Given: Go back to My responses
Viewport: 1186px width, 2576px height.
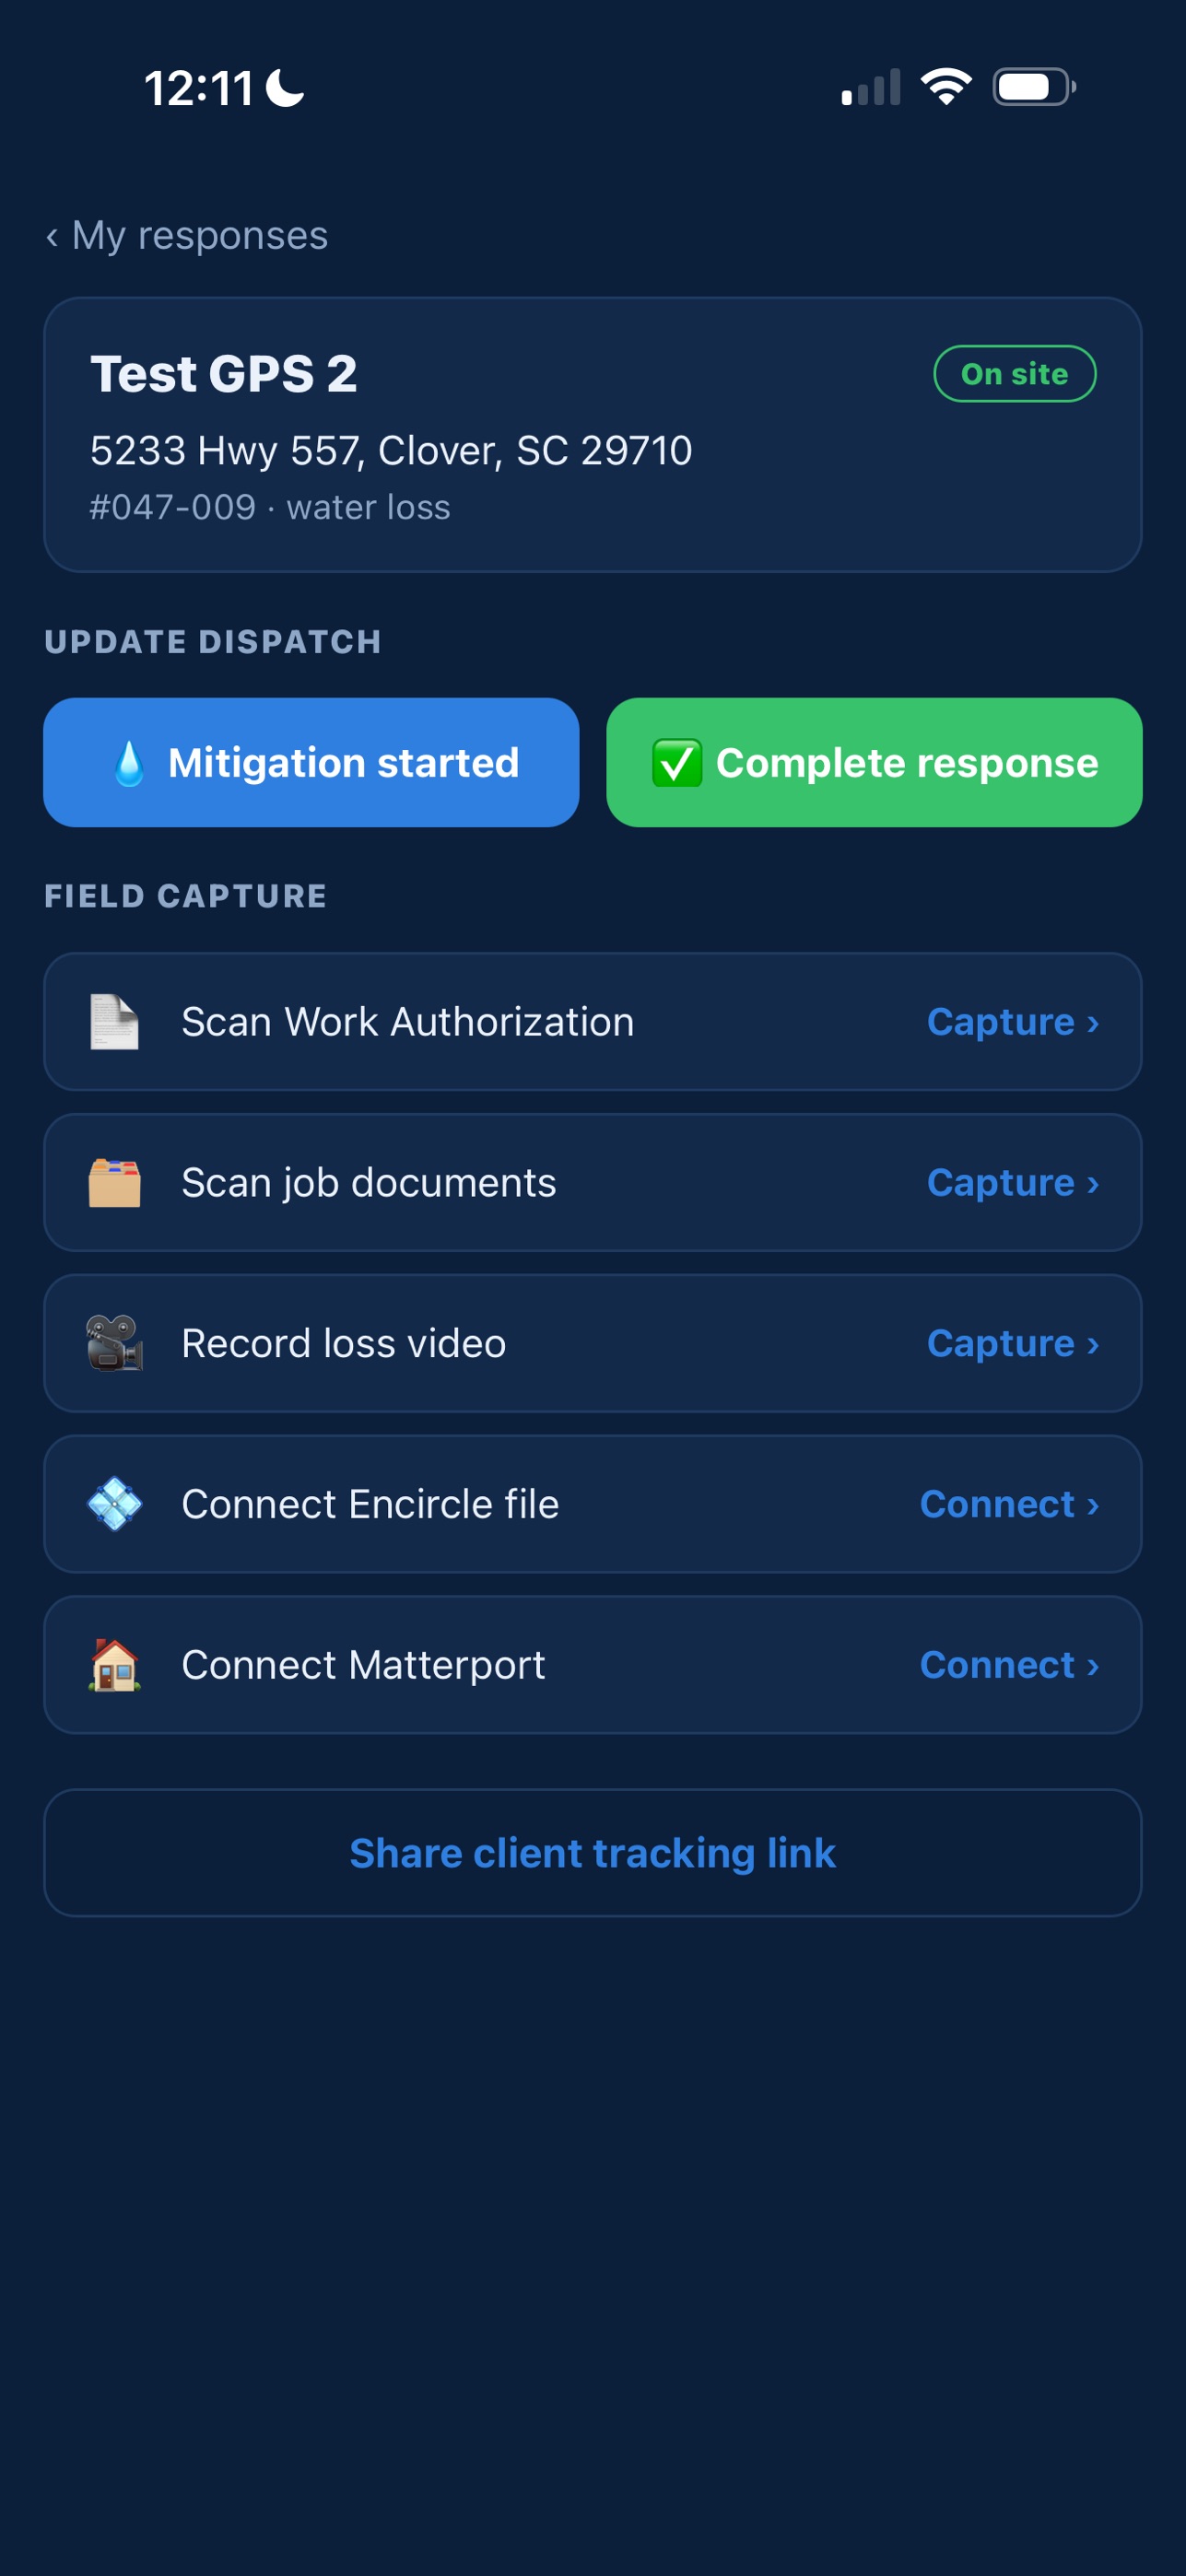Looking at the screenshot, I should tap(187, 236).
